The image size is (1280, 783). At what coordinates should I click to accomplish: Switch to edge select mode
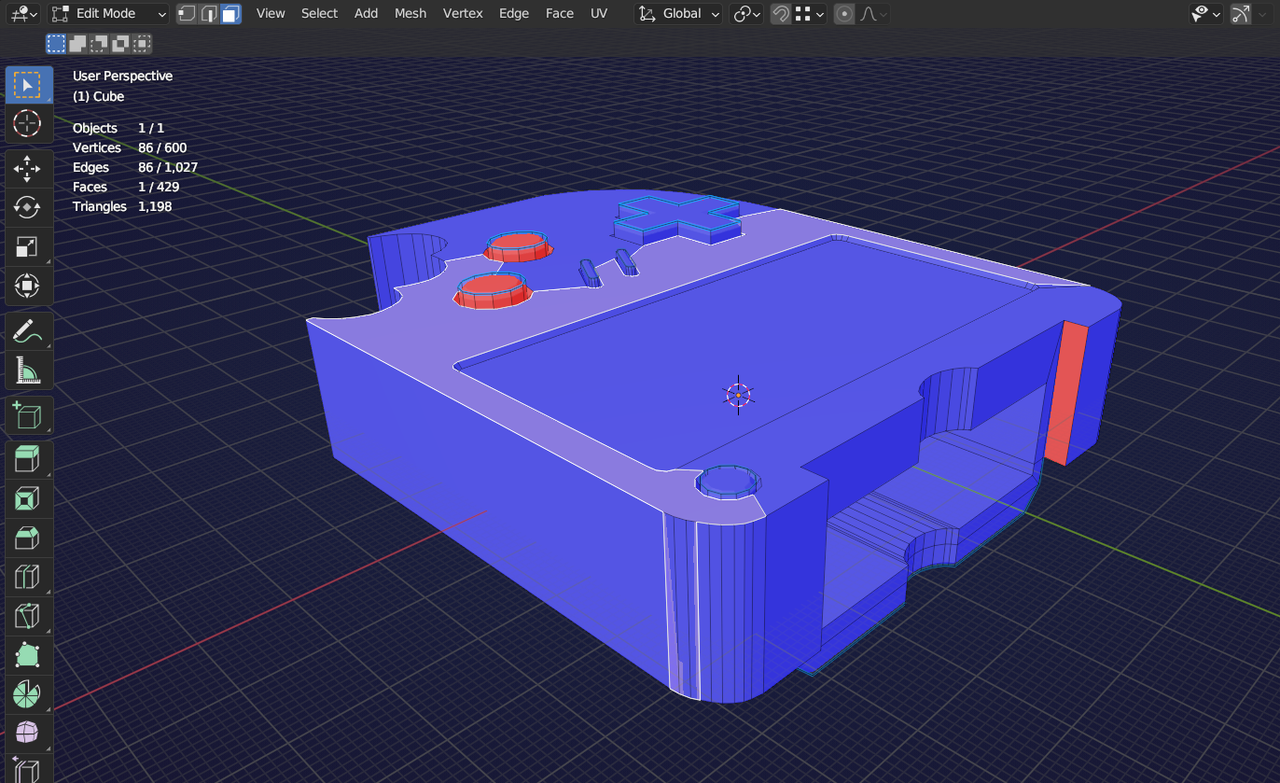(209, 14)
